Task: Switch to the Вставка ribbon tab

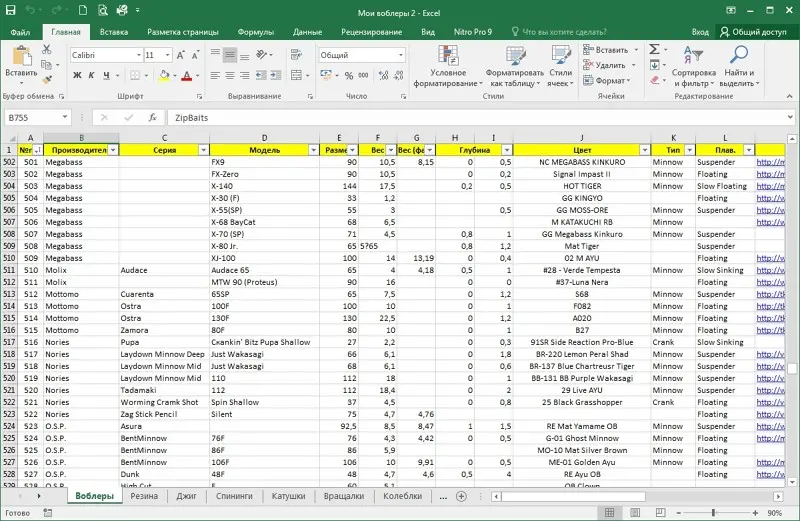Action: pyautogui.click(x=114, y=32)
